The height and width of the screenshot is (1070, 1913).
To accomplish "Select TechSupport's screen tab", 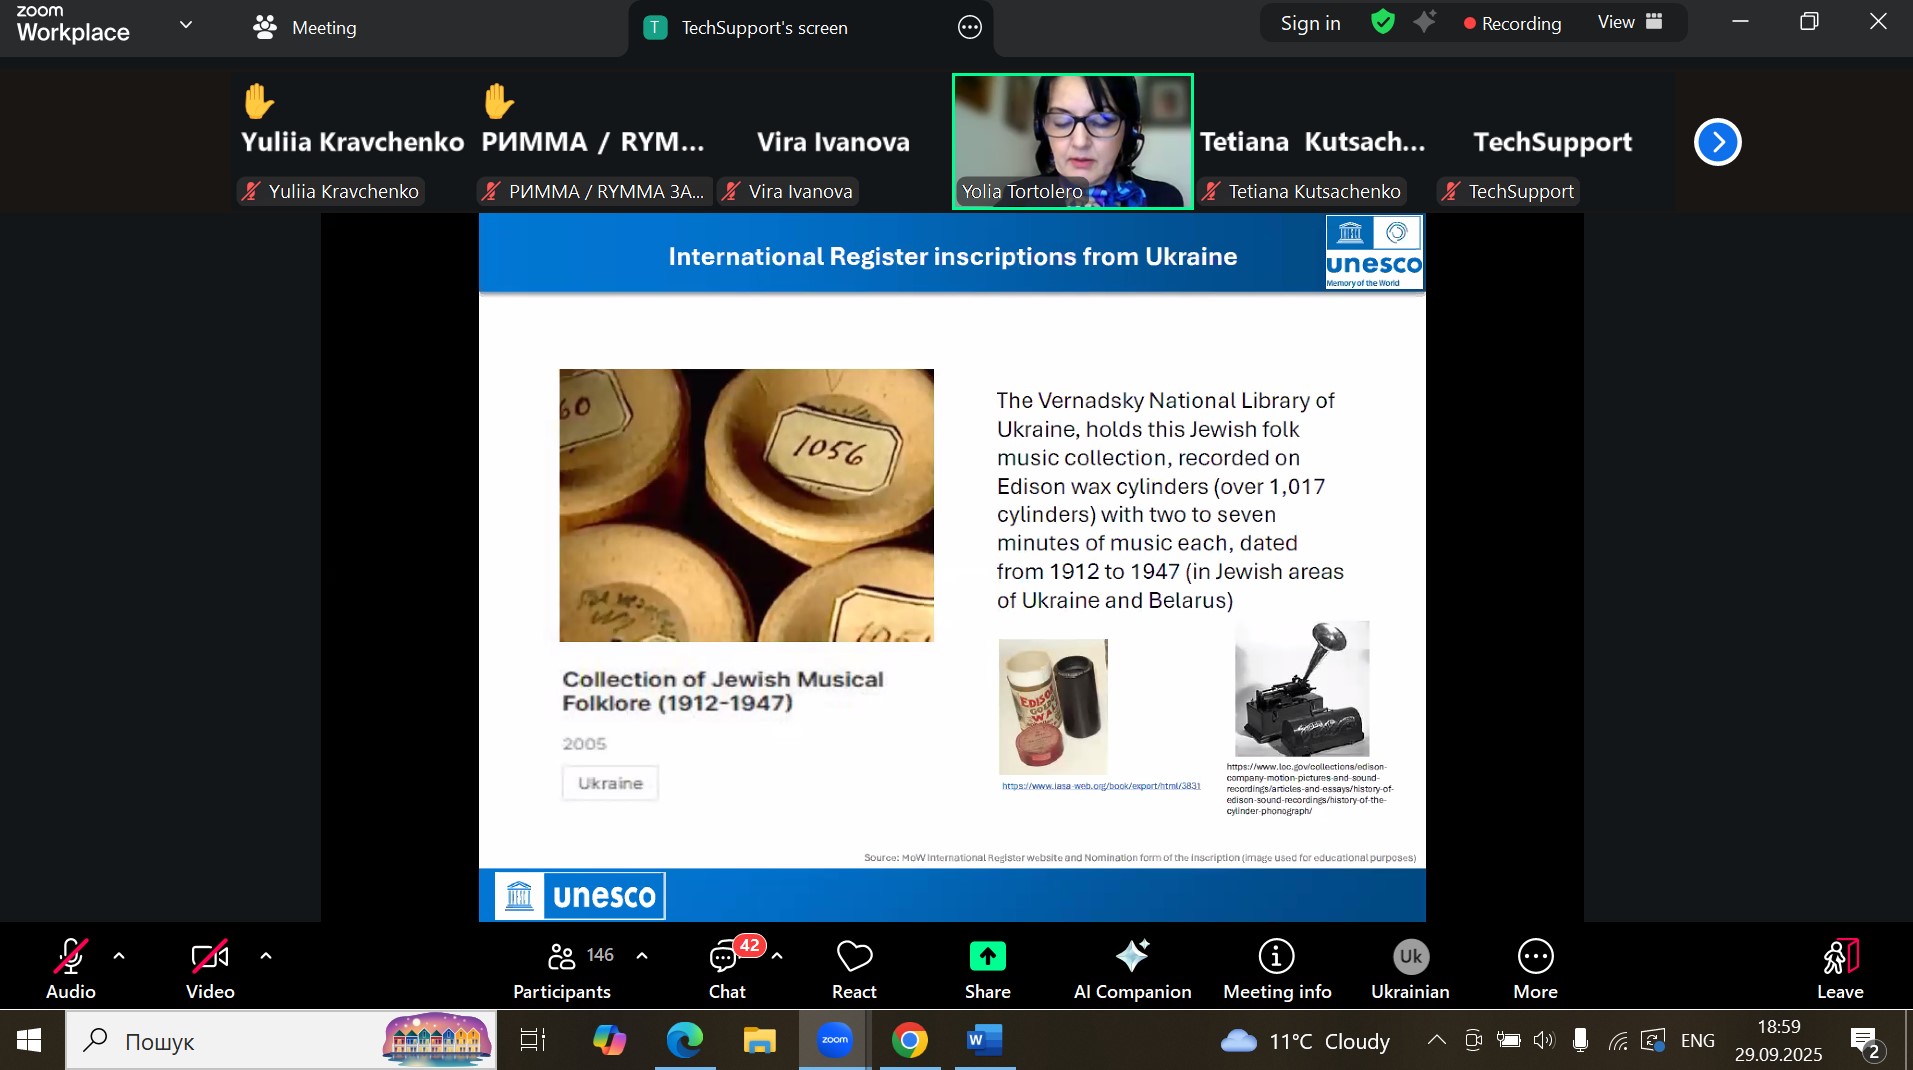I will coord(764,28).
